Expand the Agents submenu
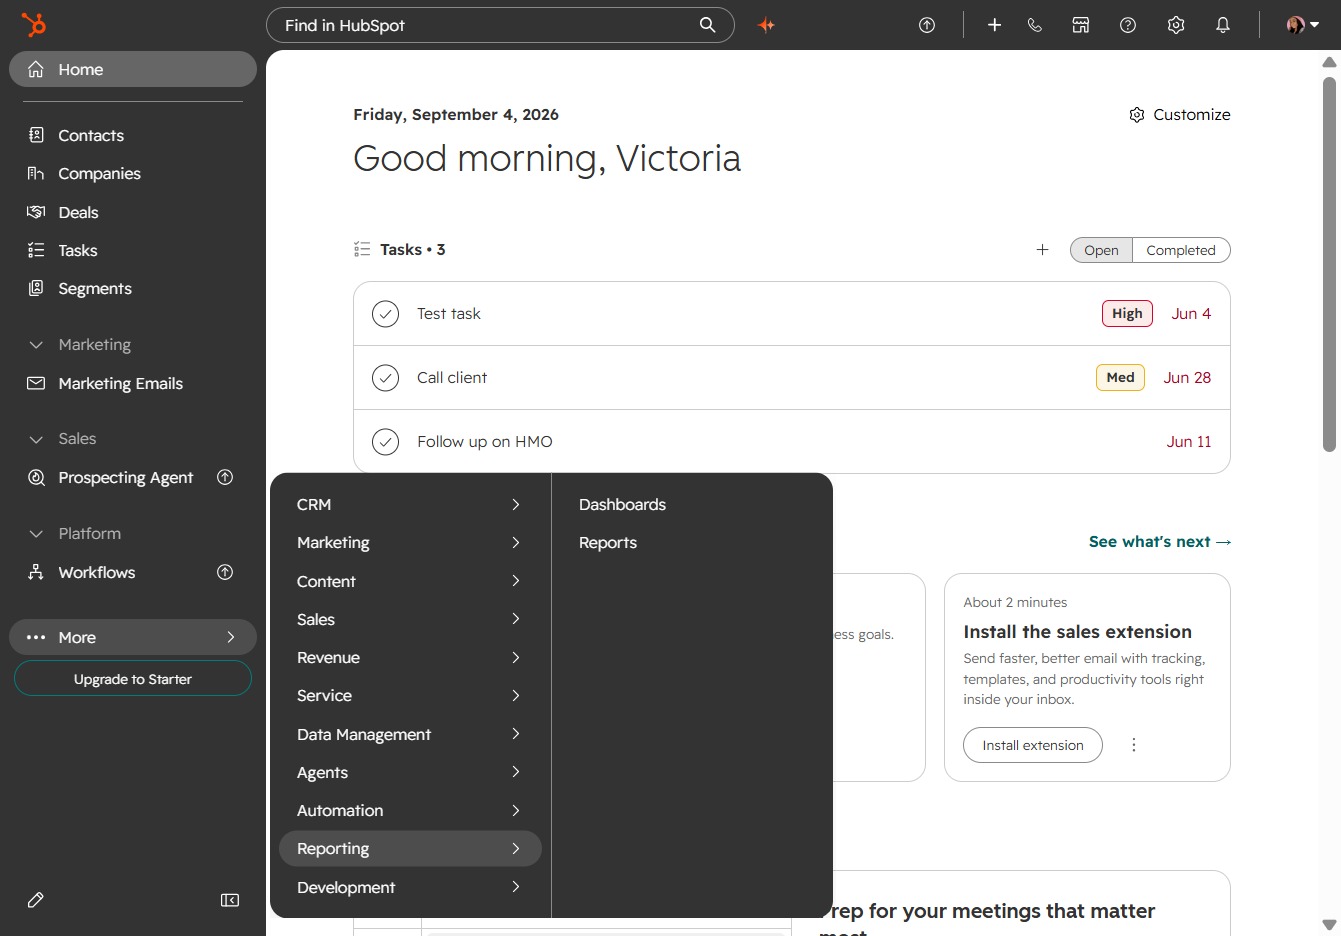Viewport: 1341px width, 936px height. click(x=410, y=773)
